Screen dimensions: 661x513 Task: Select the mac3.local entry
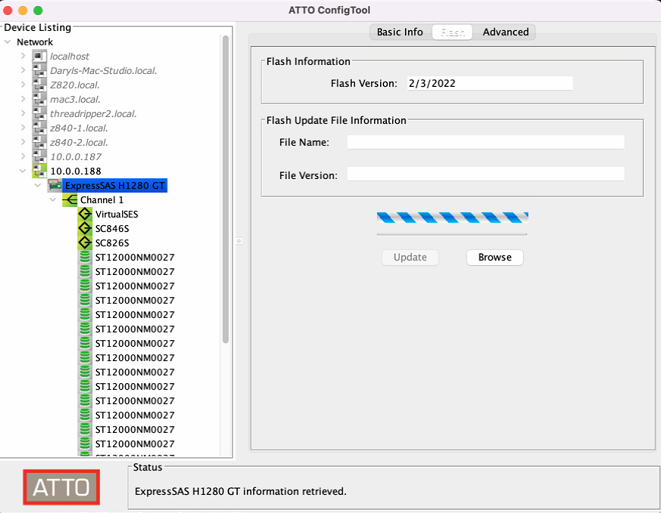tap(75, 99)
